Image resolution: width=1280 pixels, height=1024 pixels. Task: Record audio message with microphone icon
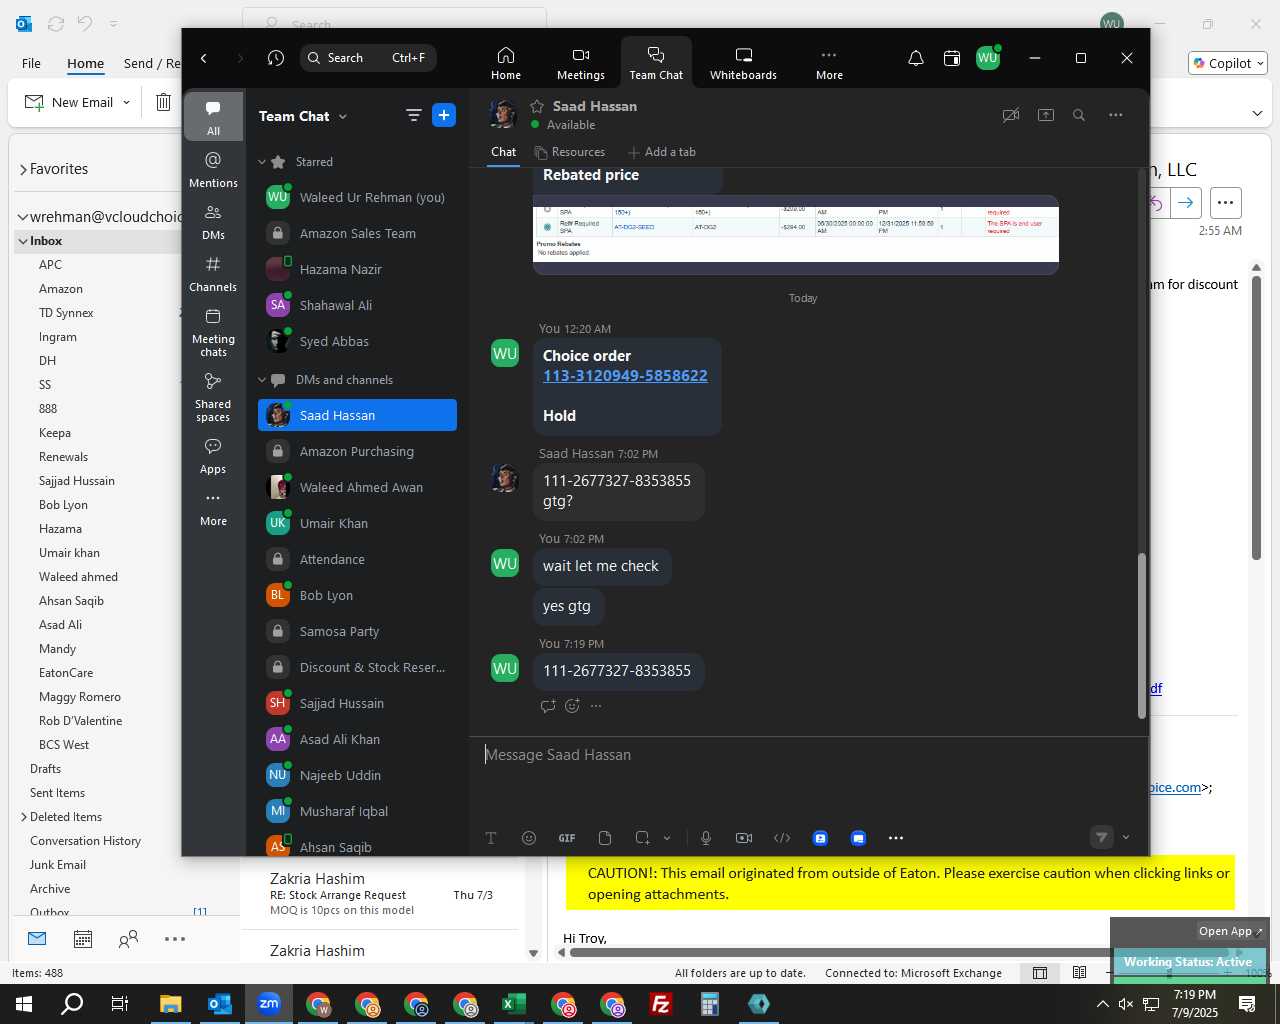click(706, 838)
